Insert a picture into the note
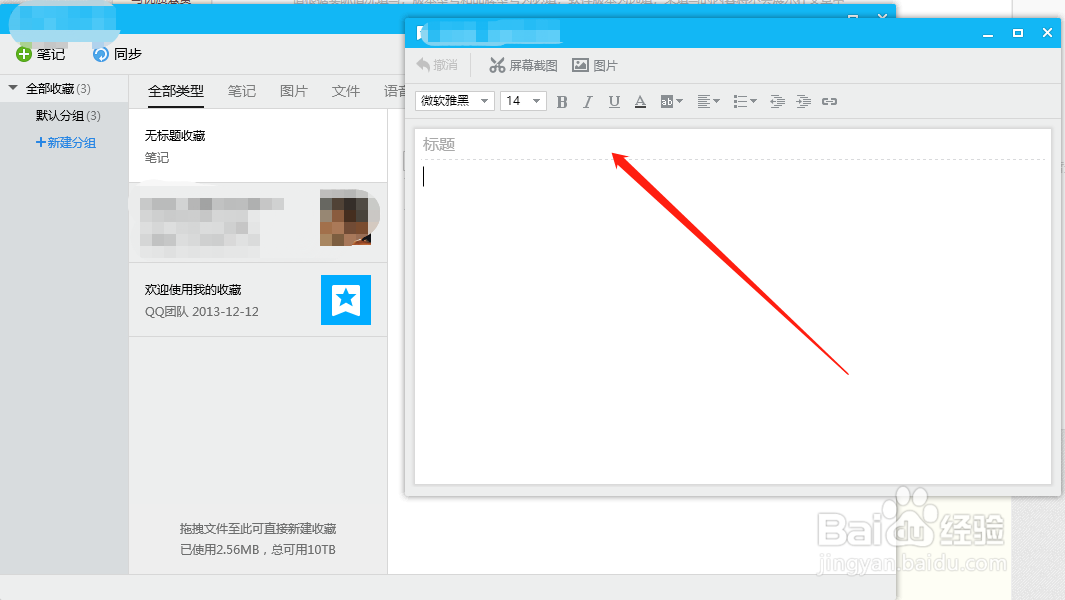Image resolution: width=1065 pixels, height=600 pixels. tap(594, 65)
